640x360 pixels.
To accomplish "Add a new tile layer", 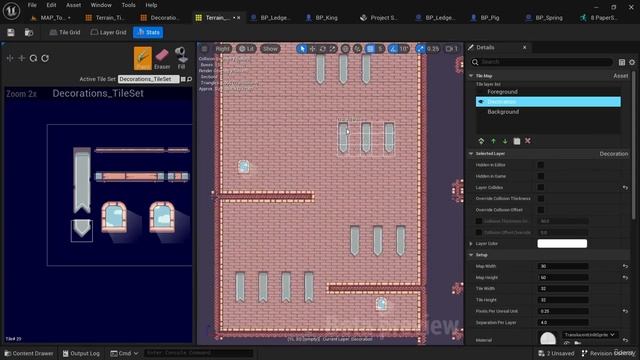I will tap(481, 141).
